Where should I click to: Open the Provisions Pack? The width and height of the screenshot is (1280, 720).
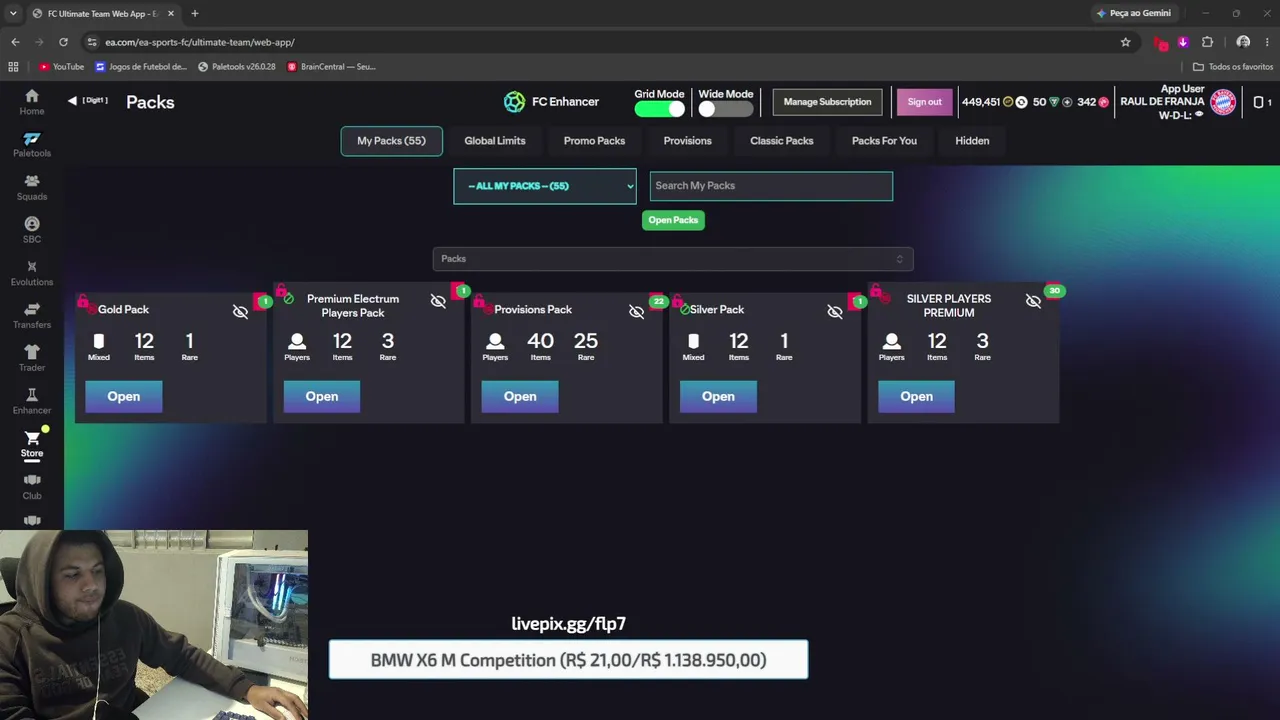[520, 397]
